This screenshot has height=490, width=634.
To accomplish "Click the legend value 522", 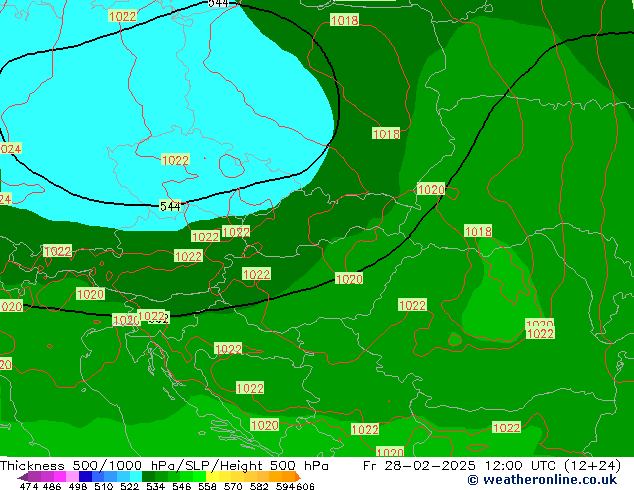I will pos(129,486).
